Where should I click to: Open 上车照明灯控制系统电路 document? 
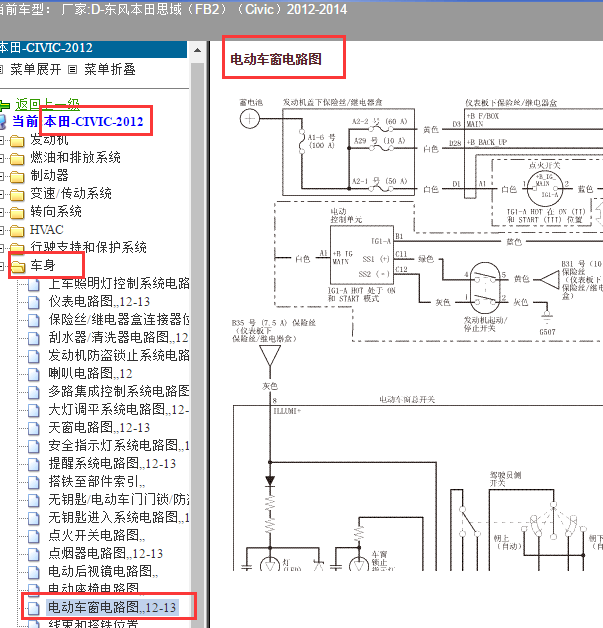(x=119, y=283)
